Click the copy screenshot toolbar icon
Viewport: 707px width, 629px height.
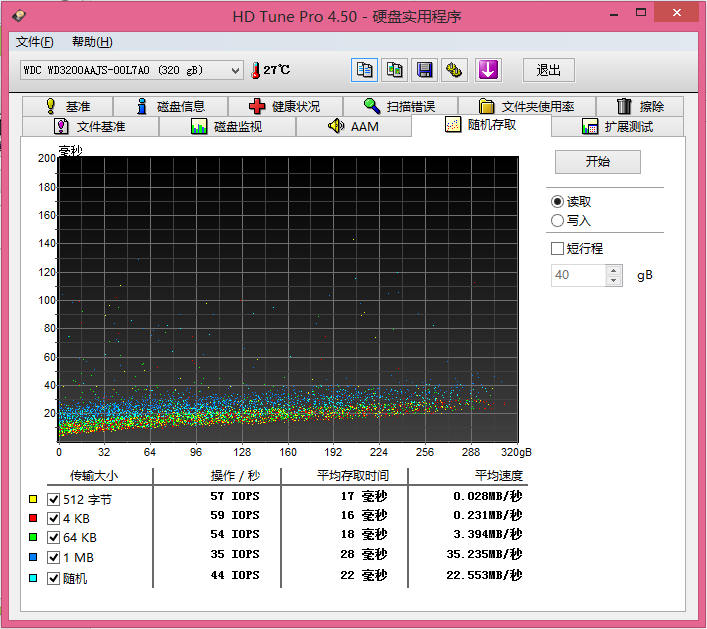tap(395, 70)
